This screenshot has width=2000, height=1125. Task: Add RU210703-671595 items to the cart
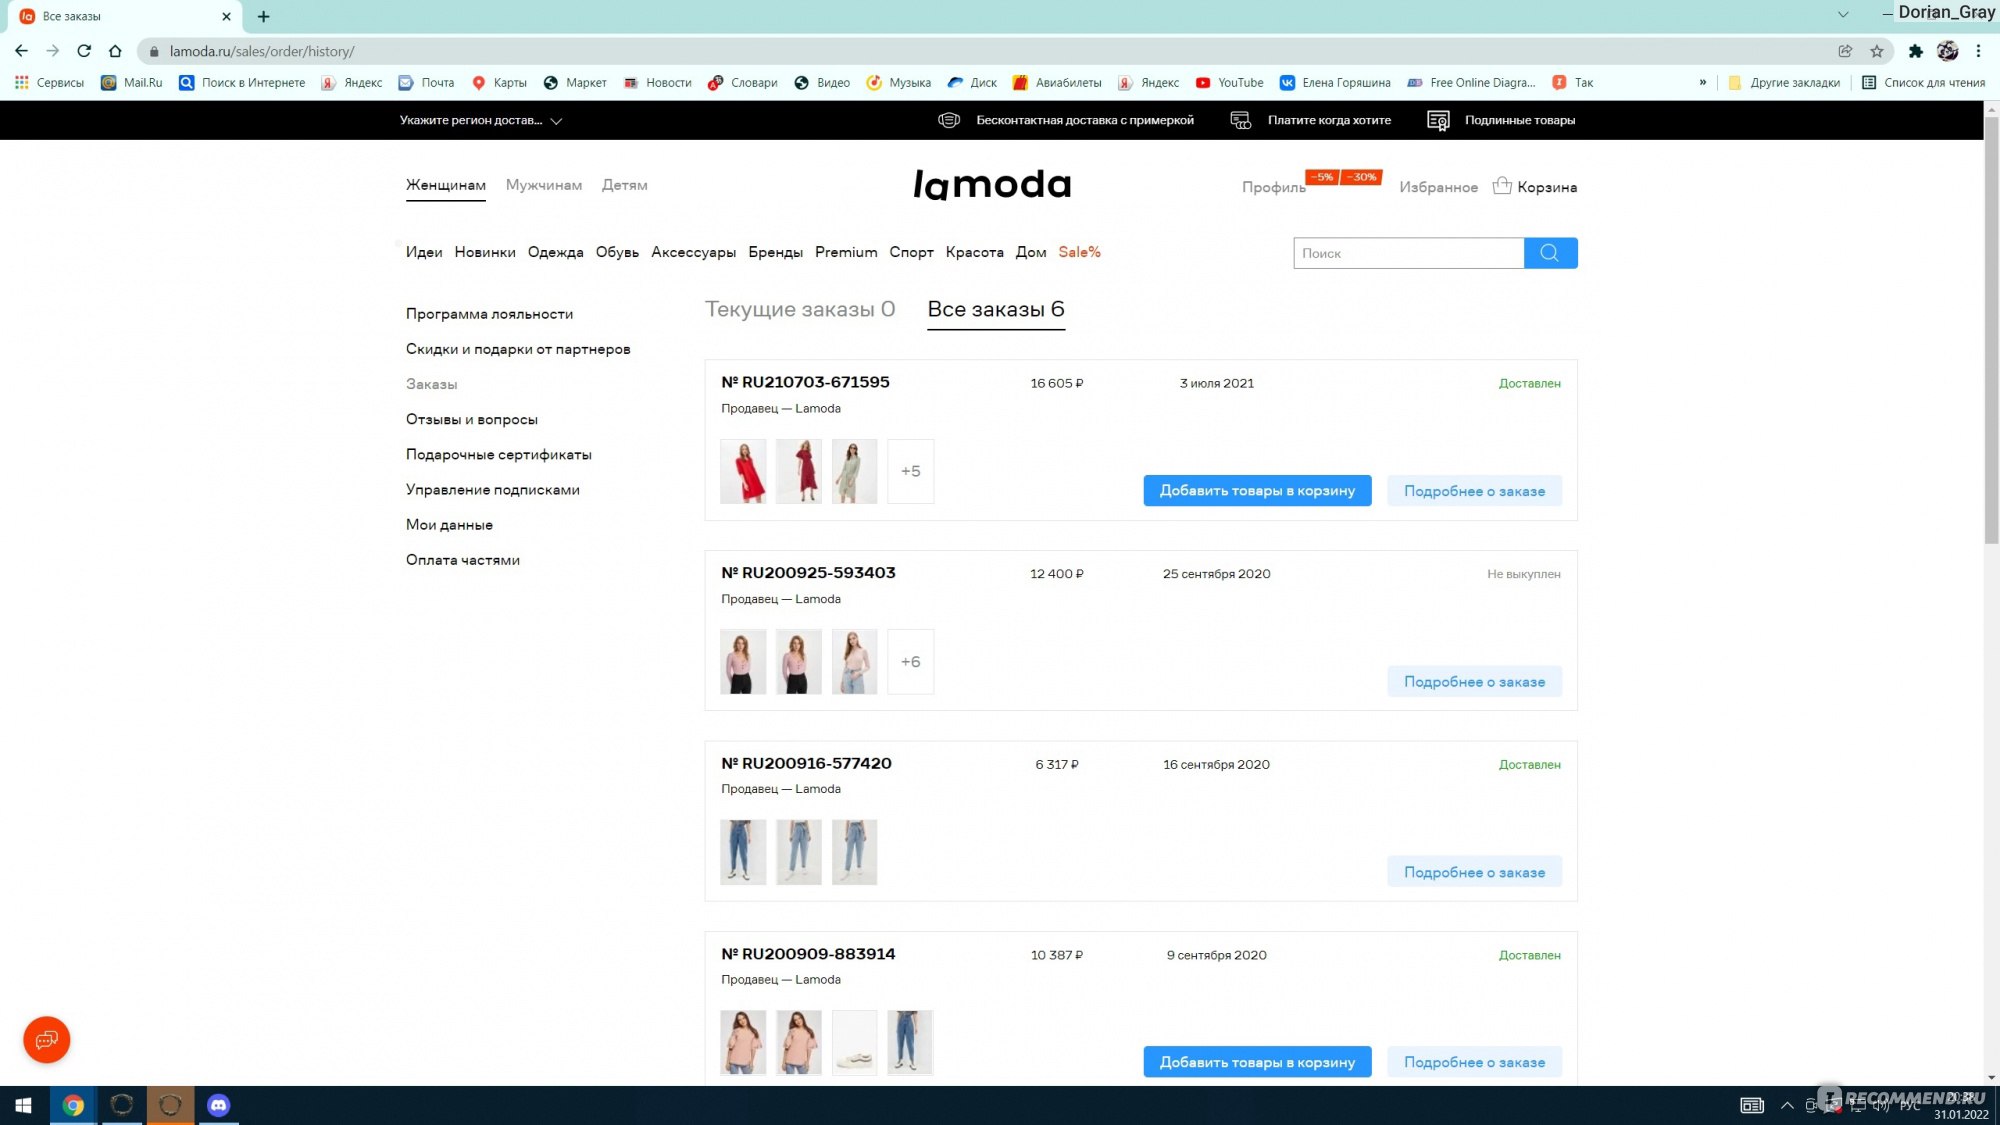[1257, 491]
